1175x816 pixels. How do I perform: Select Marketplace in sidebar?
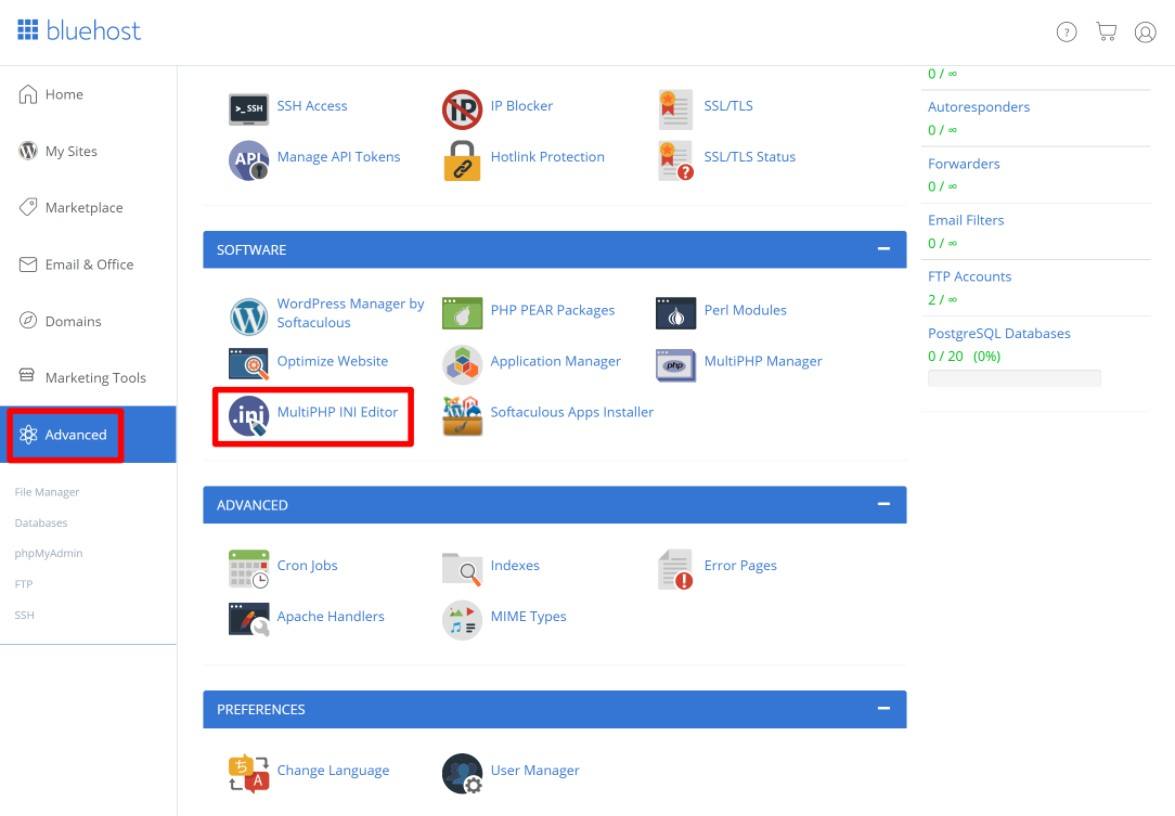coord(88,208)
